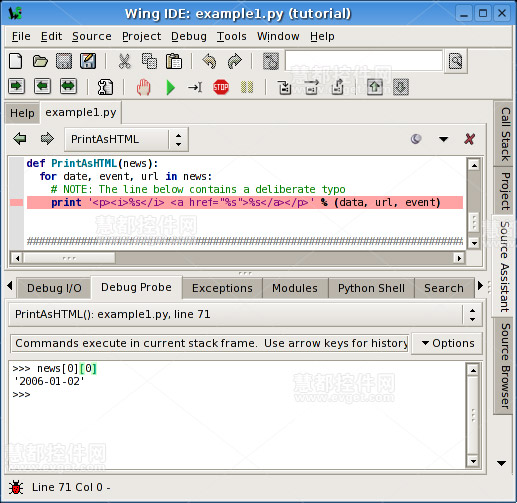Open the File menu

[x=21, y=36]
